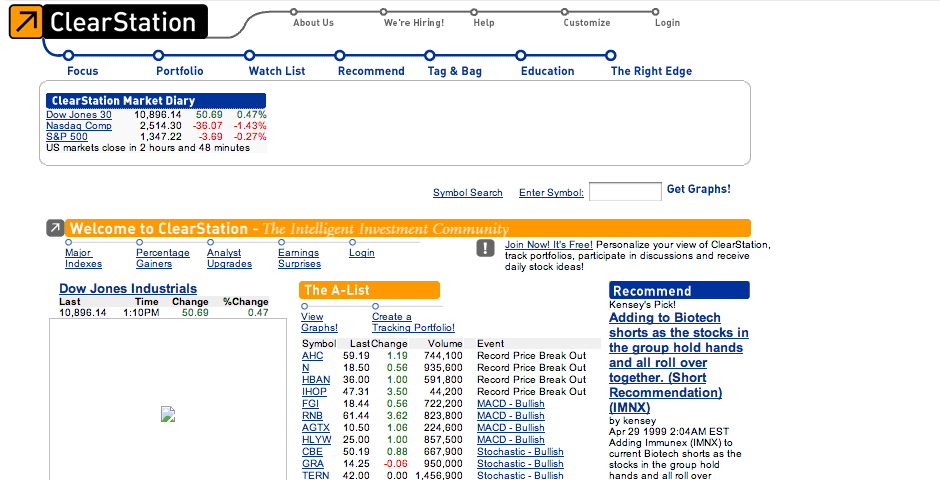Open the Tag & Bag section
940x480 pixels.
coord(454,71)
